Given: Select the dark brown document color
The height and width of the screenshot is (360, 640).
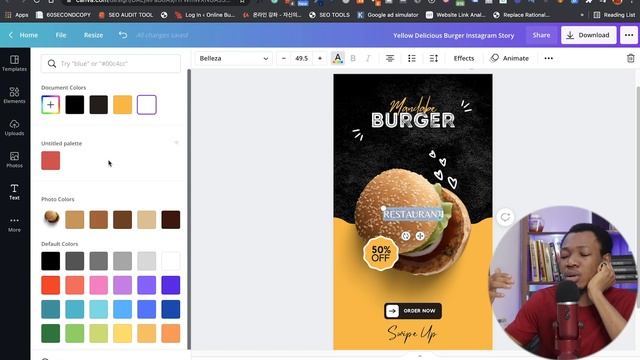Looking at the screenshot, I should 99,104.
